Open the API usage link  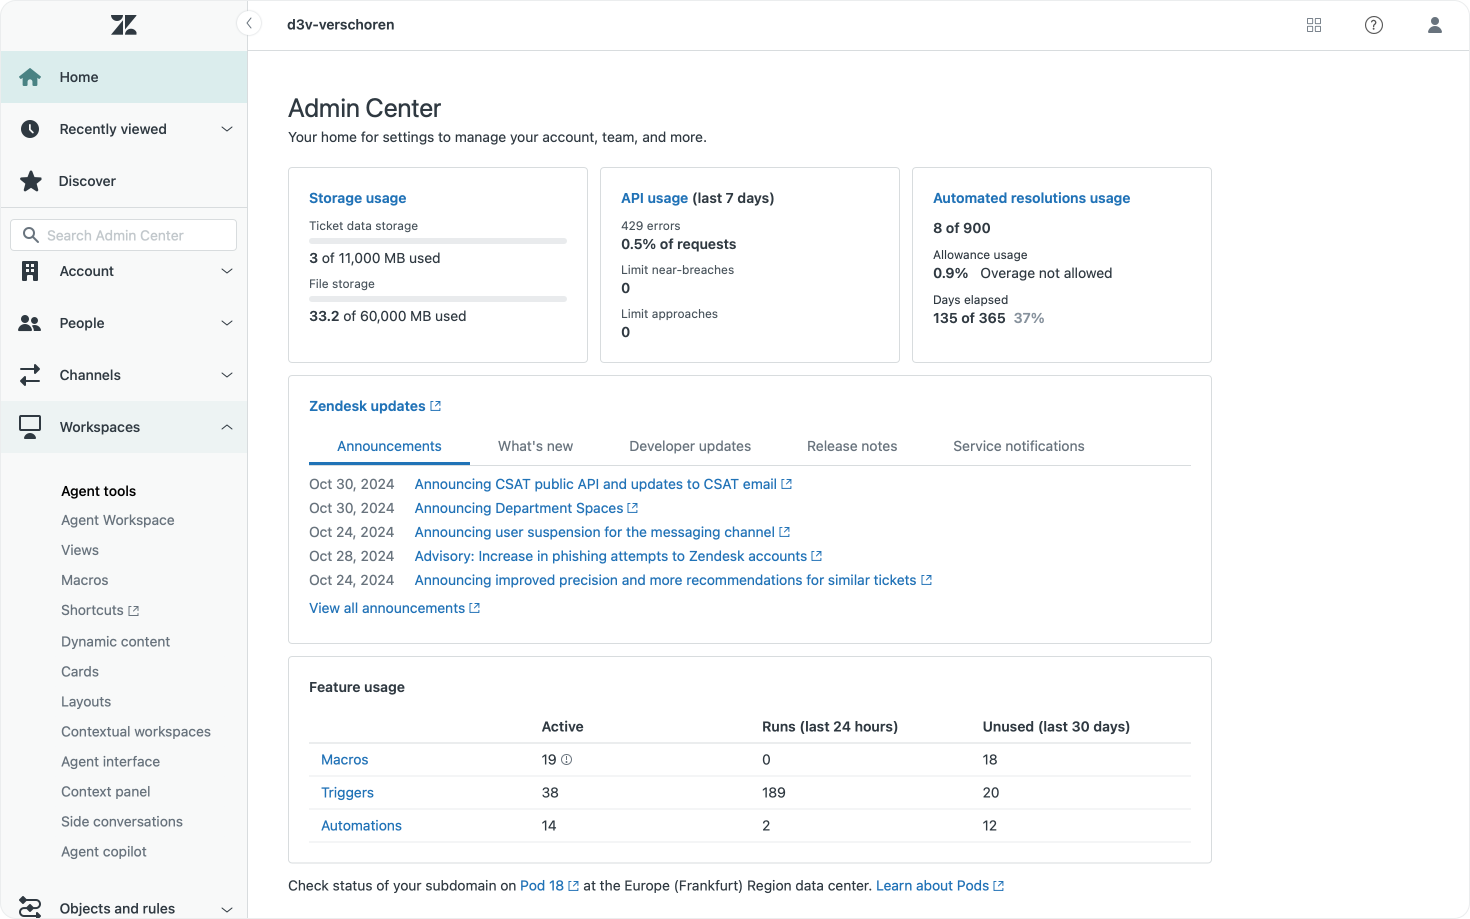pyautogui.click(x=655, y=198)
